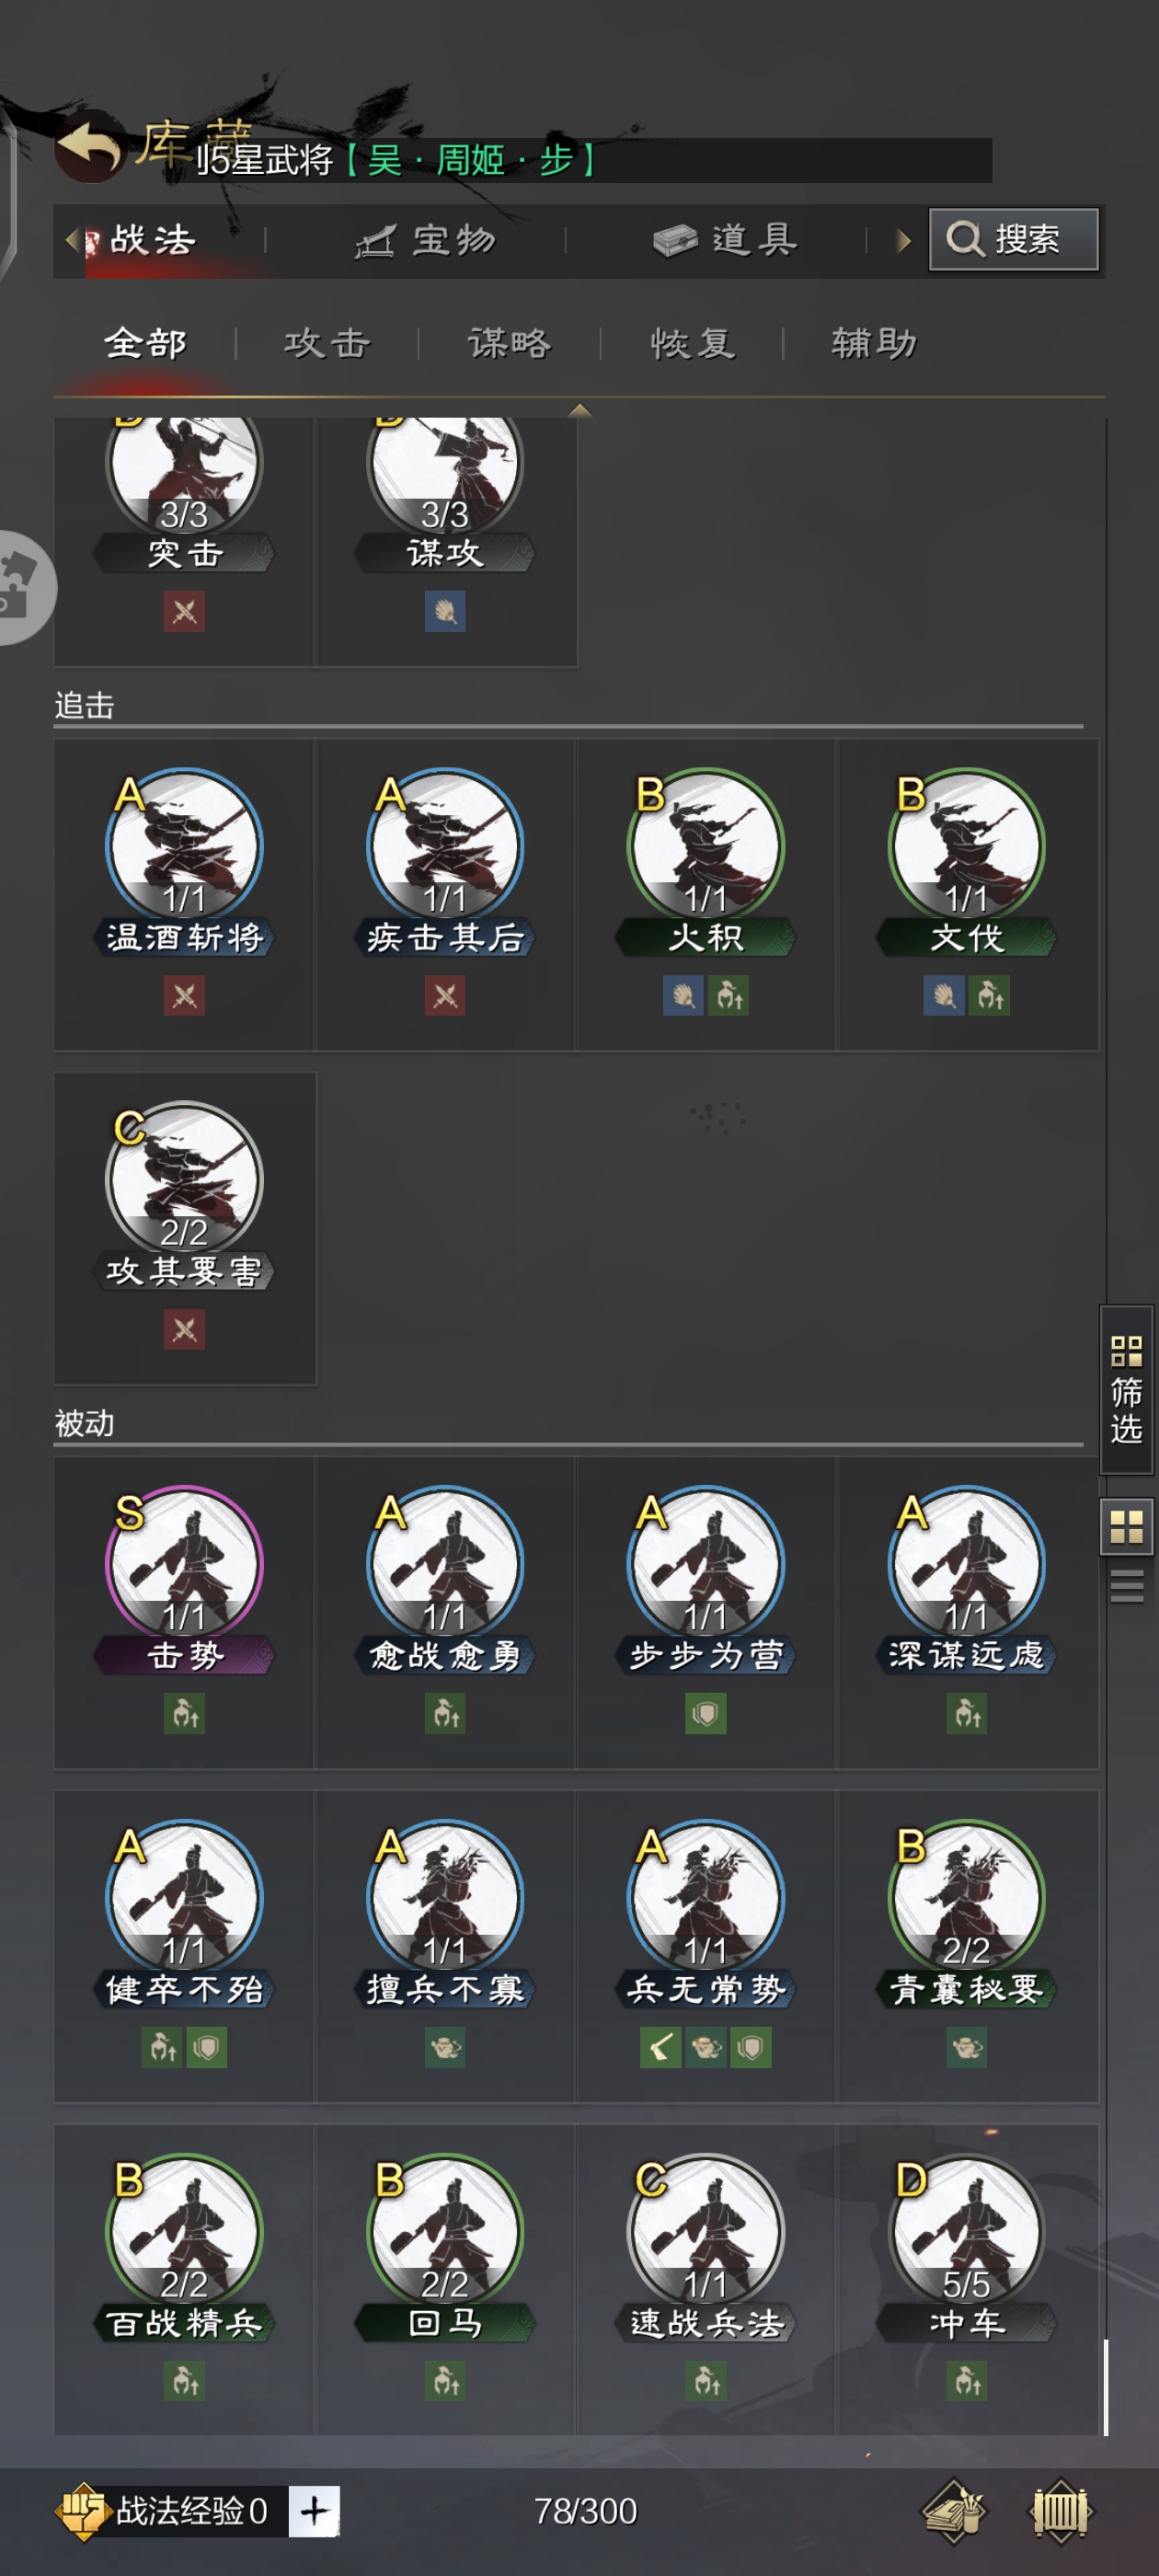
Task: Show next categories with right arrow
Action: pos(903,240)
